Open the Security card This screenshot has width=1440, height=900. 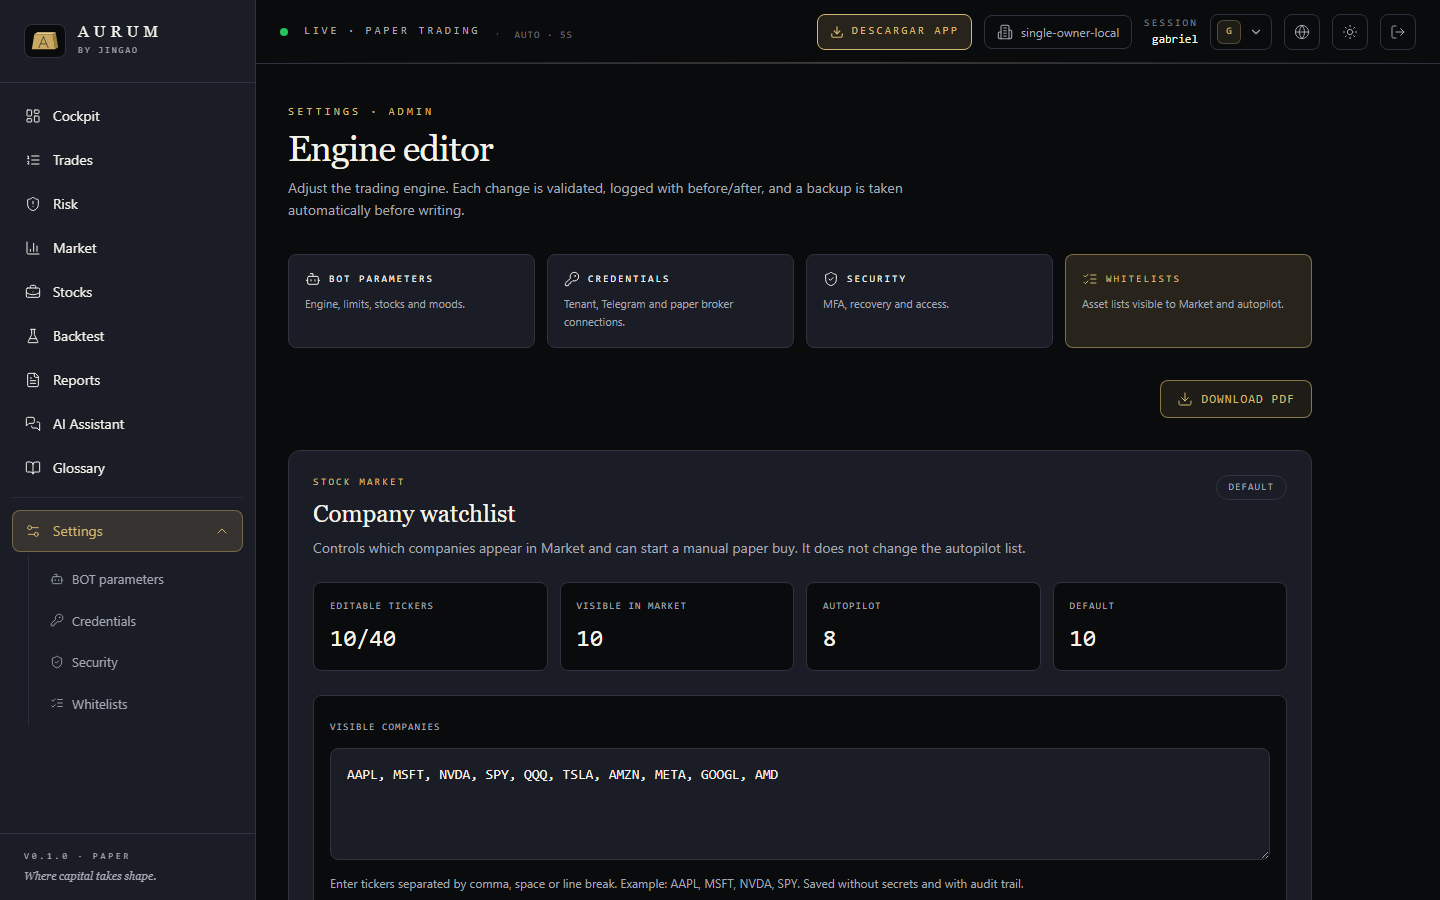click(x=929, y=301)
